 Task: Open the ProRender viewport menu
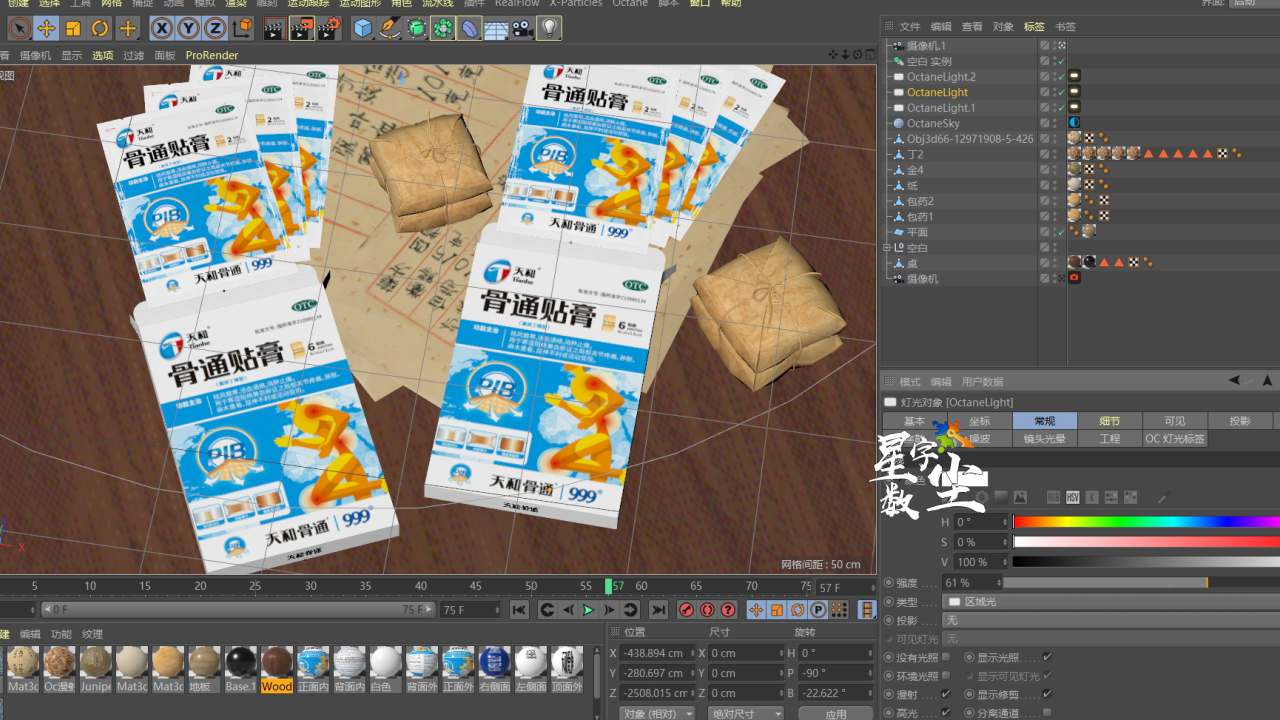212,56
